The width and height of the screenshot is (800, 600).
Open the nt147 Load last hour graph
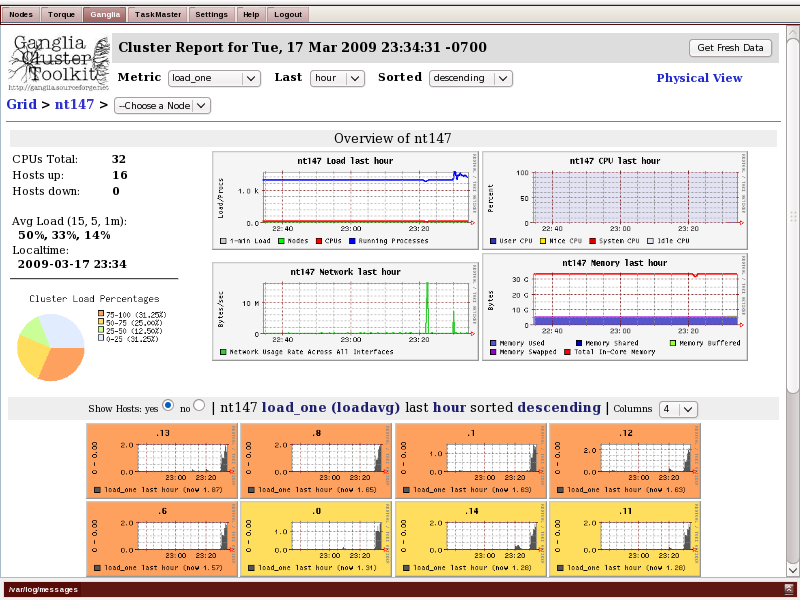345,200
